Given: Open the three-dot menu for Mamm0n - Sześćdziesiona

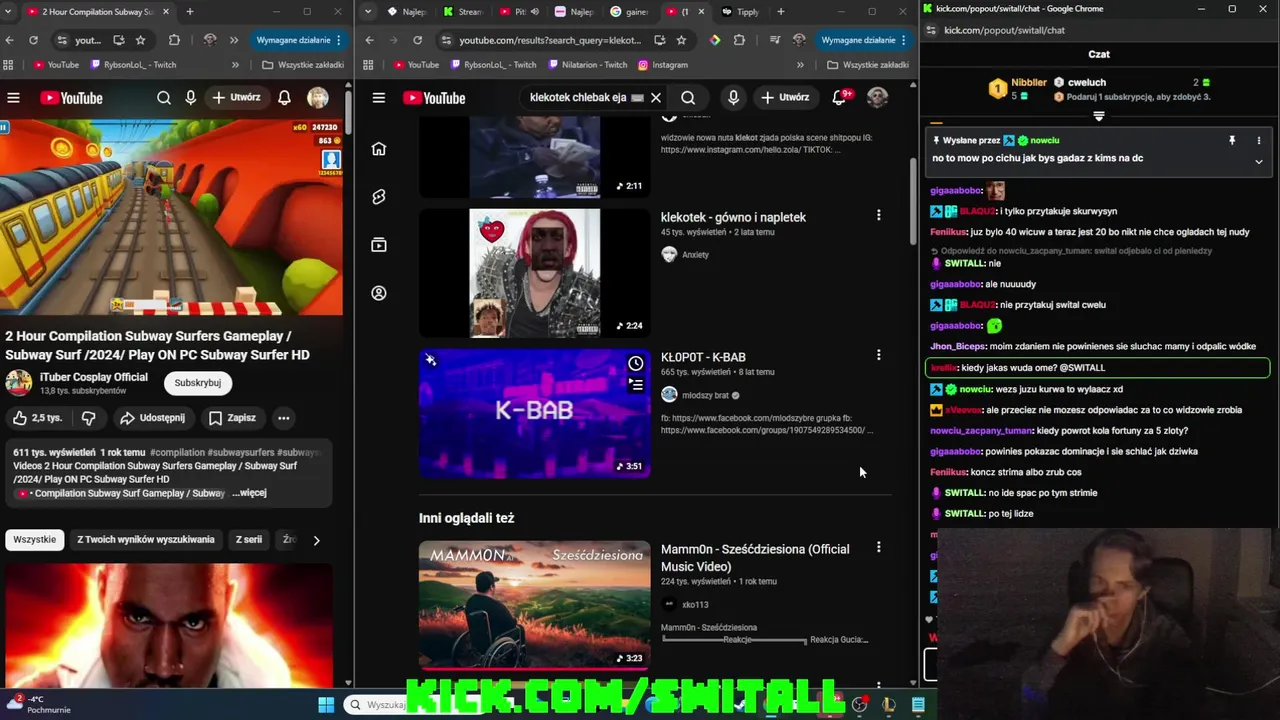Looking at the screenshot, I should 878,548.
